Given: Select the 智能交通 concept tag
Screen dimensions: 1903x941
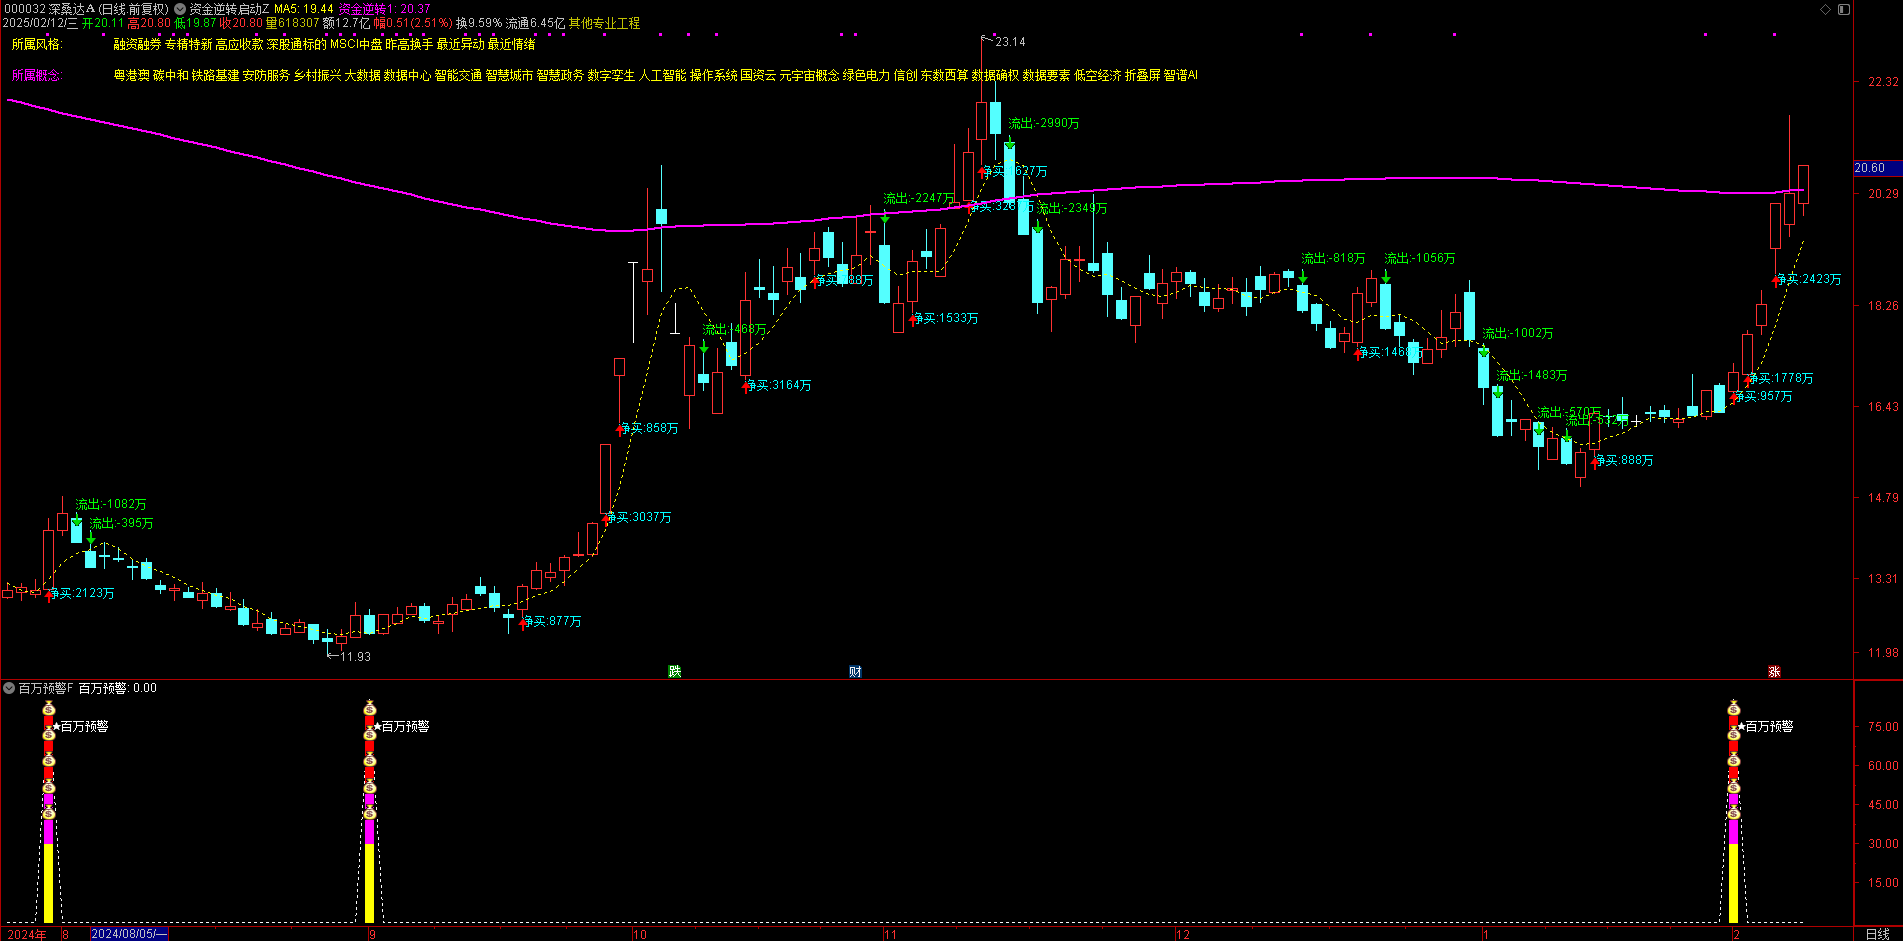Looking at the screenshot, I should tap(458, 75).
